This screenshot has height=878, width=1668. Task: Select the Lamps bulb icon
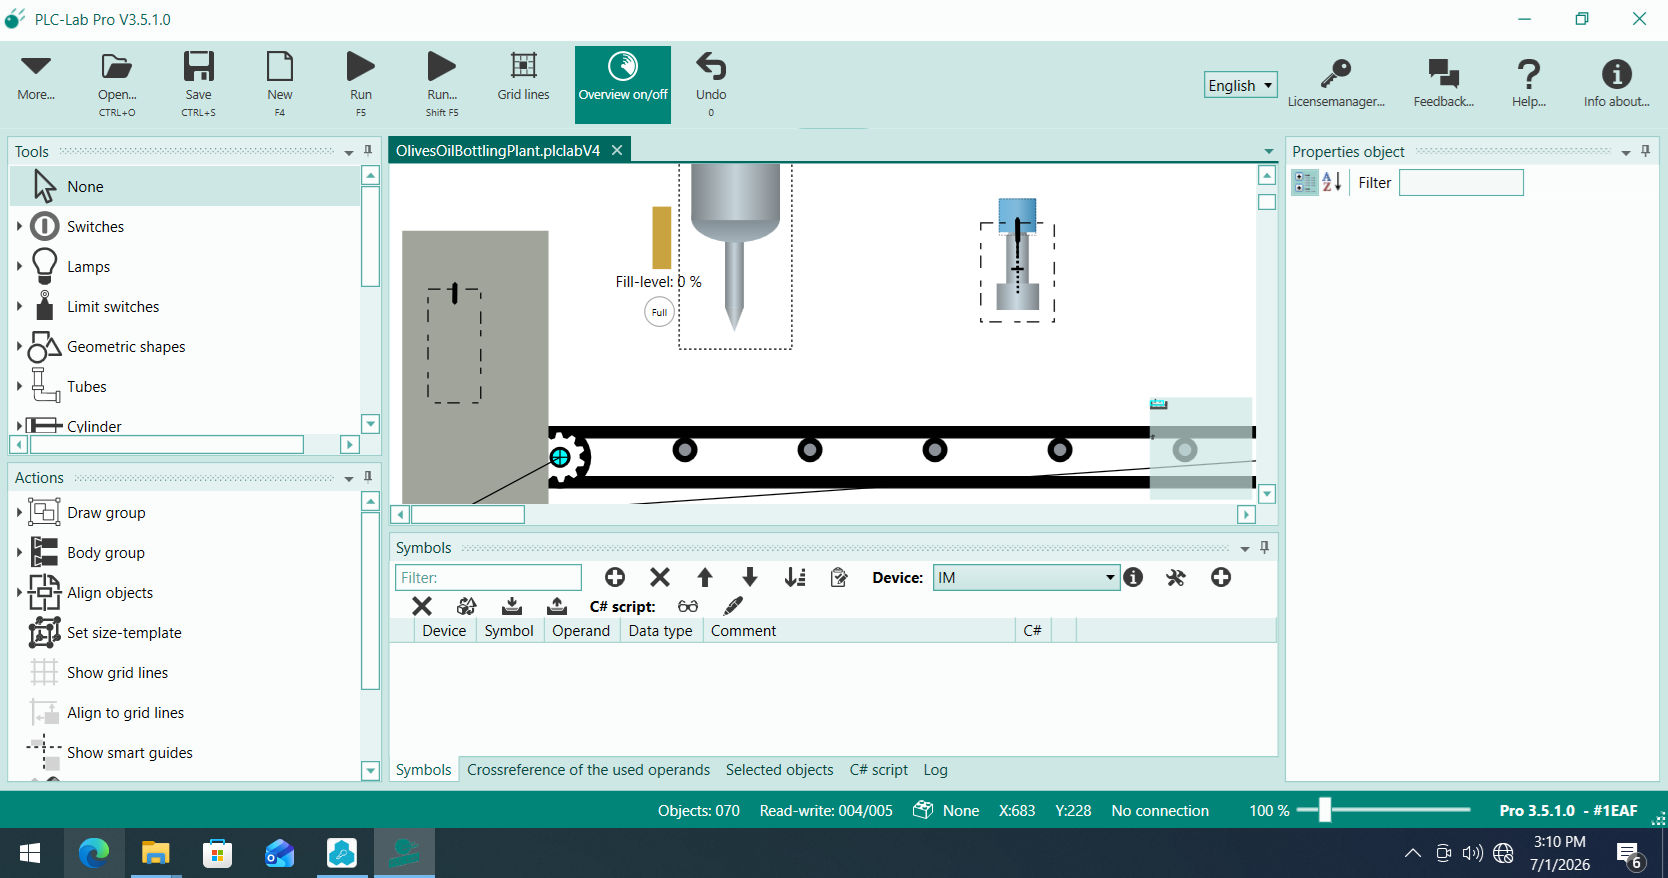coord(45,266)
